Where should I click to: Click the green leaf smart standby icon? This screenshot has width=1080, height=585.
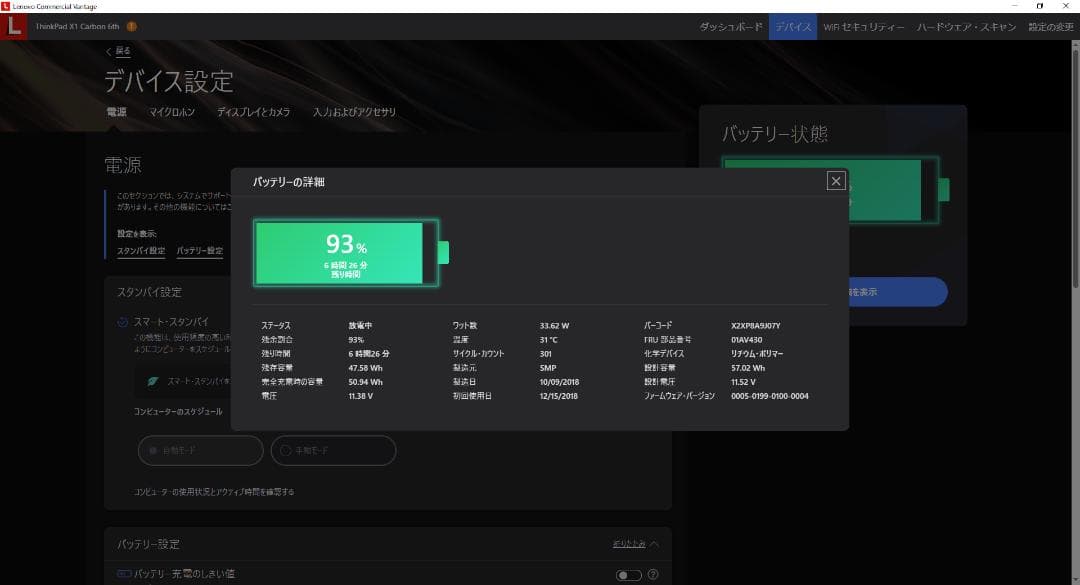pyautogui.click(x=153, y=381)
